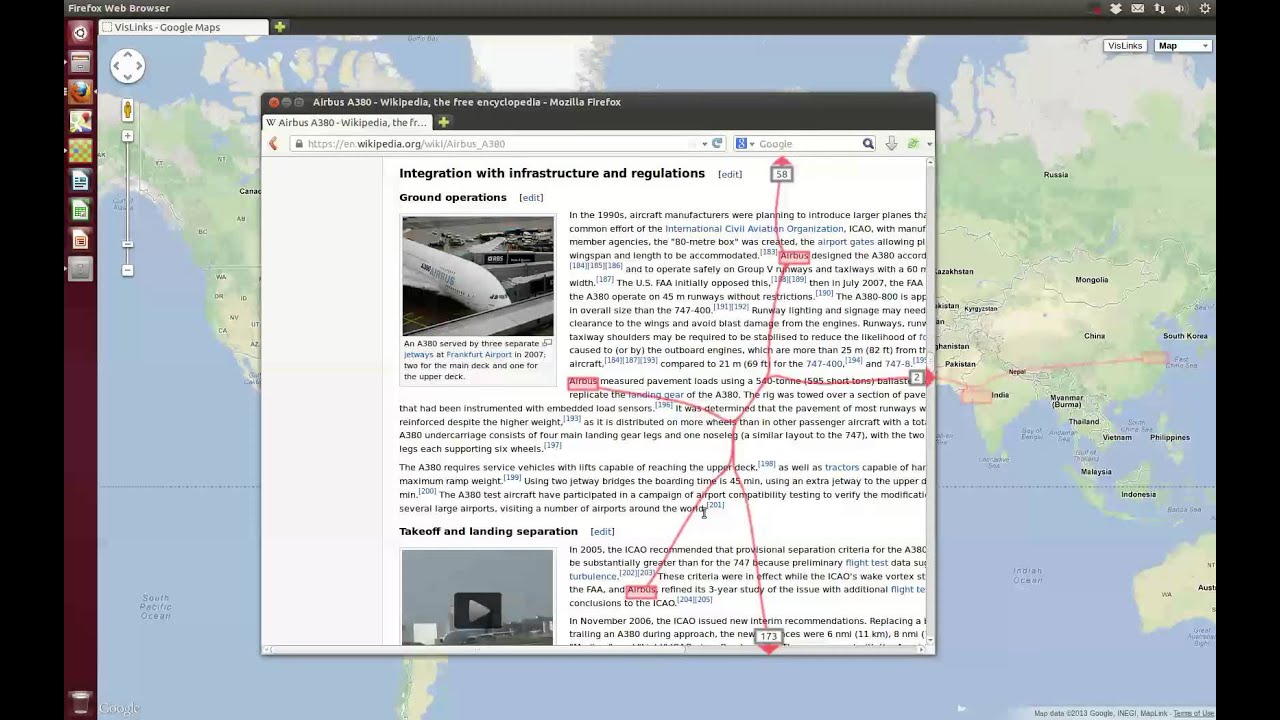This screenshot has width=1280, height=720.
Task: Open the Frankfurt Airport caption link
Action: coord(479,355)
